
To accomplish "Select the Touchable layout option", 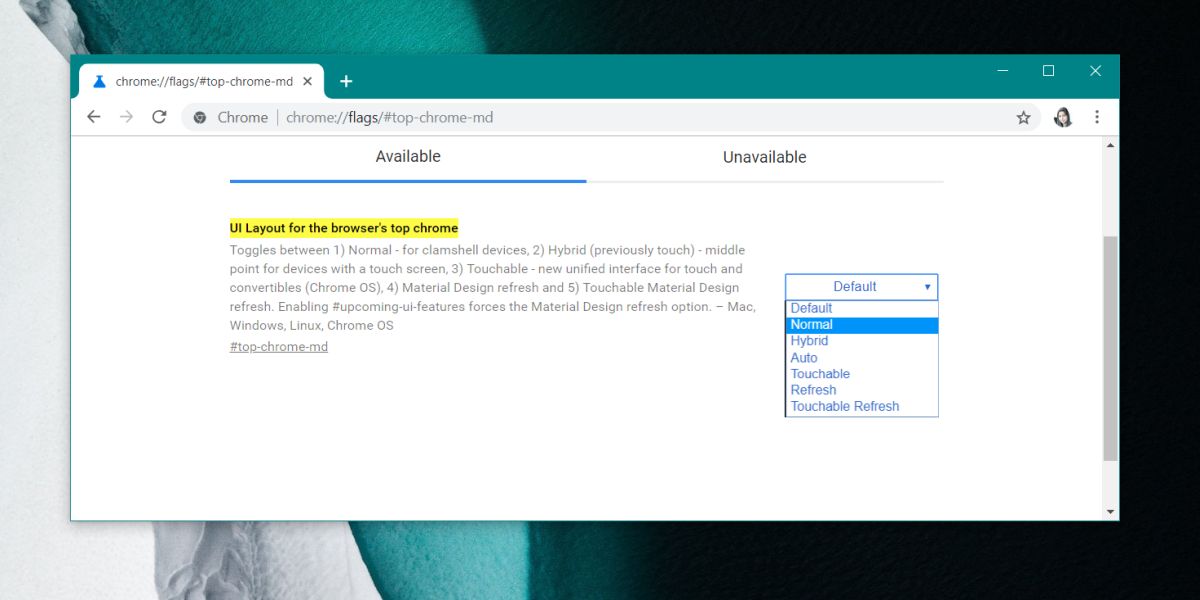I will click(862, 374).
